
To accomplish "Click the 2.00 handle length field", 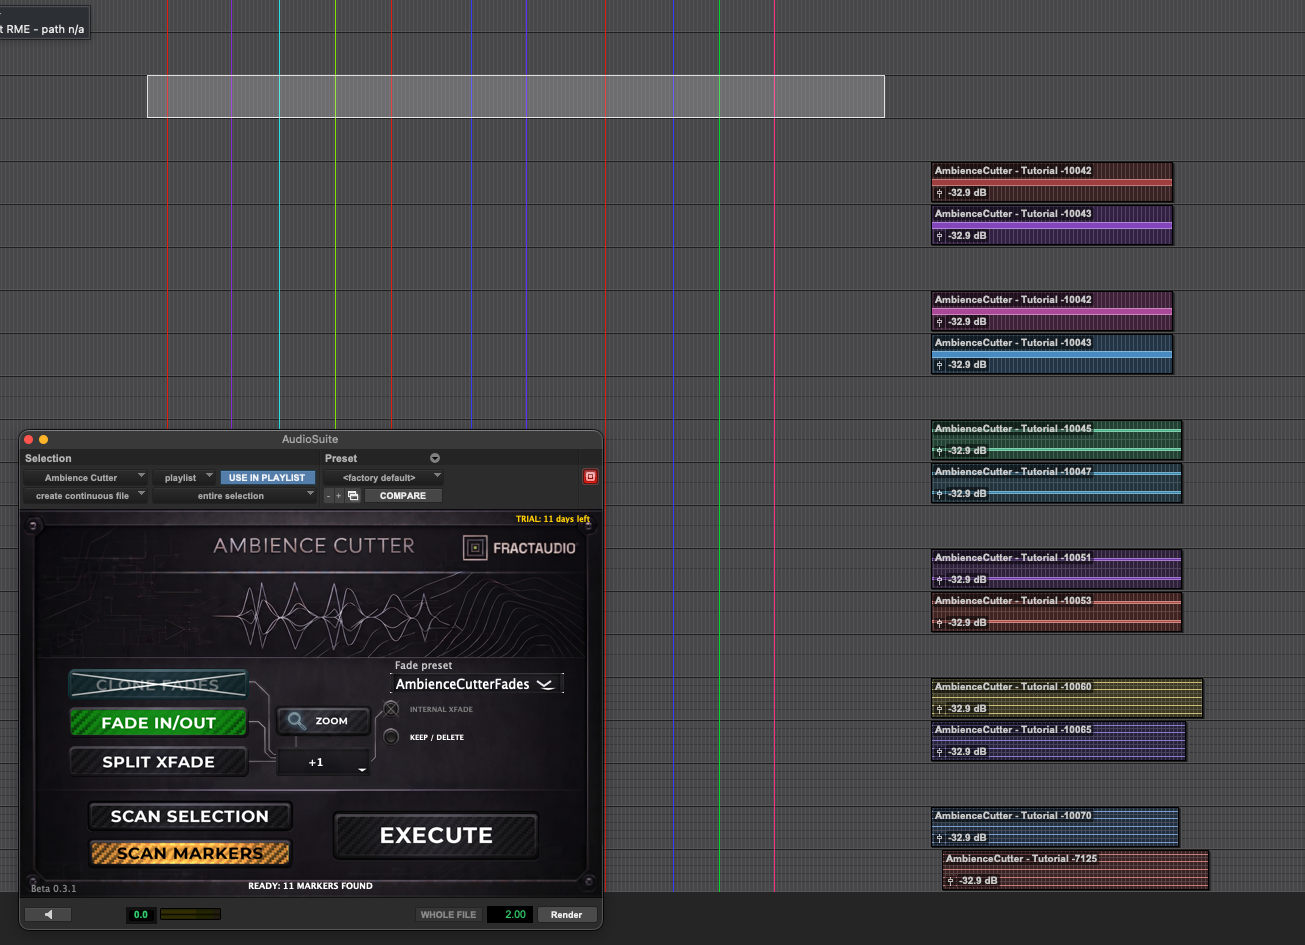I will tap(510, 915).
